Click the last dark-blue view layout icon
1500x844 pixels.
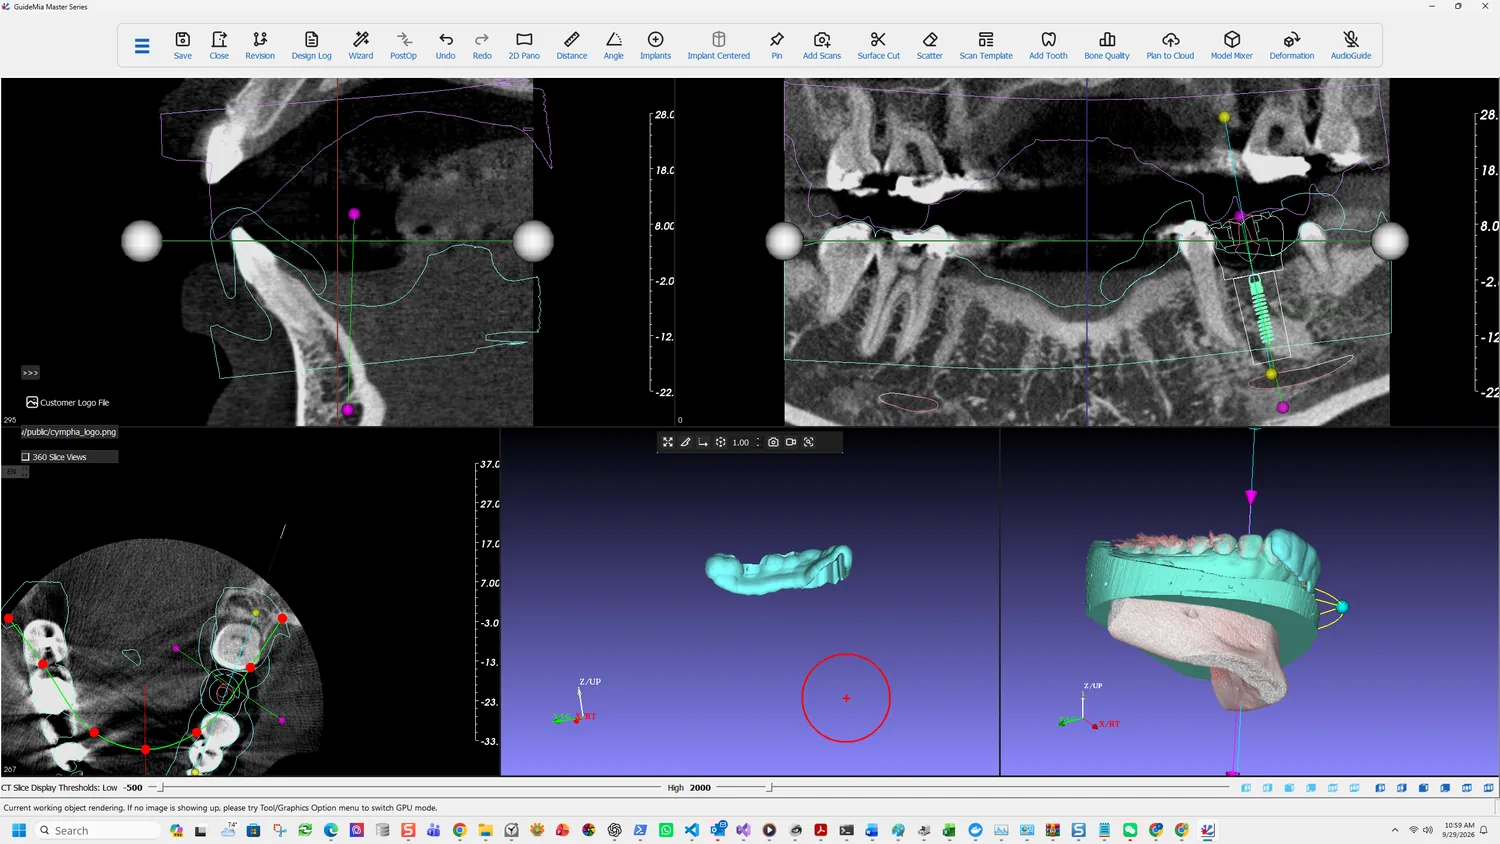click(1489, 788)
